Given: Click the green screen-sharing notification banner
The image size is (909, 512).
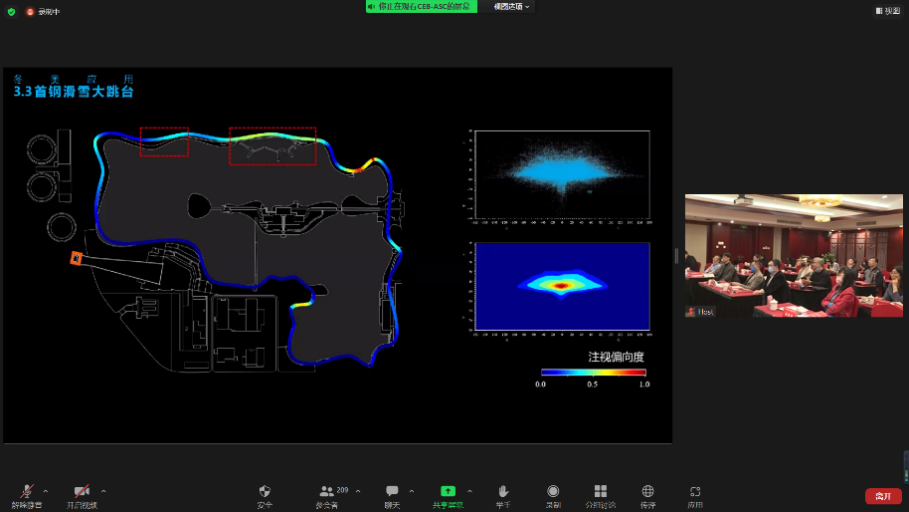Looking at the screenshot, I should (x=421, y=6).
